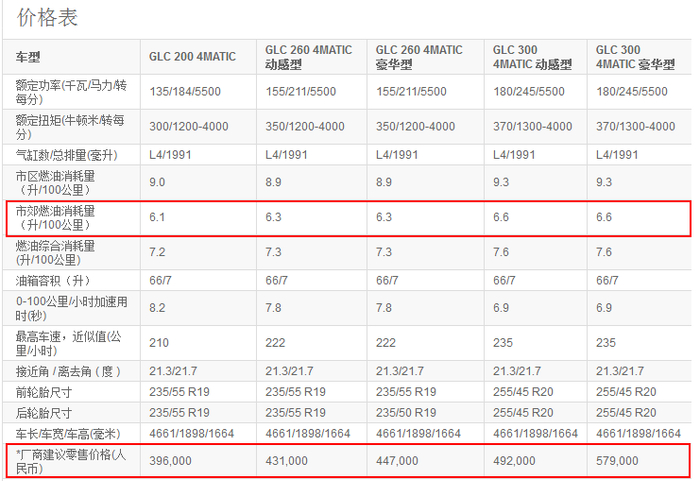Screen dimensions: 700x481
Task: Click the 0-100公里/小时加速用时 row label
Action: (71, 309)
